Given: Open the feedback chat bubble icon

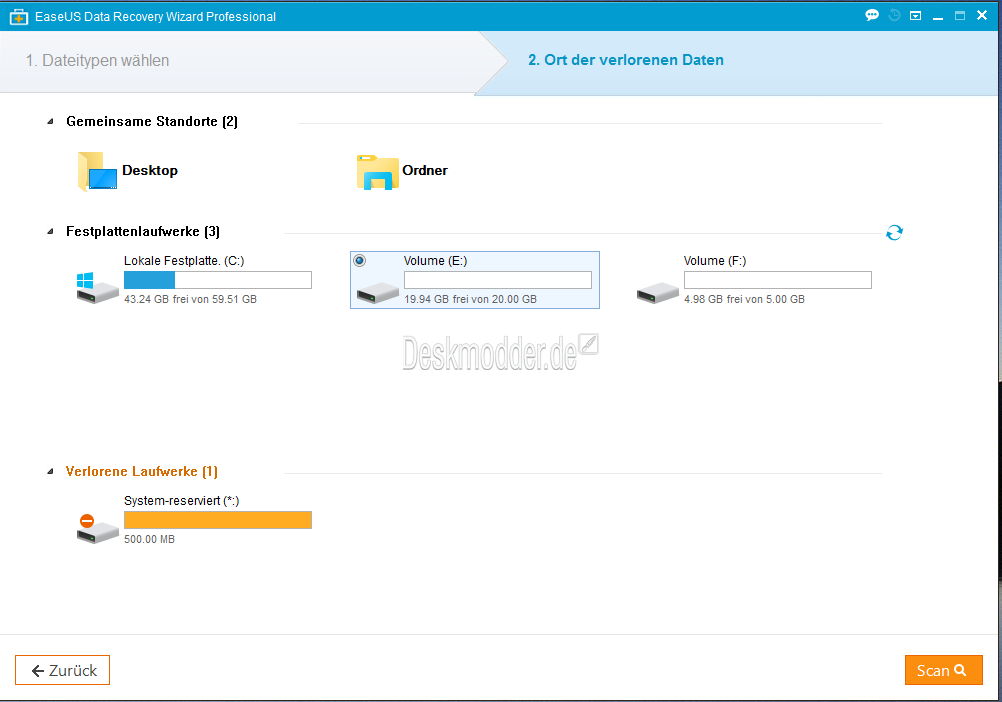Looking at the screenshot, I should (872, 15).
